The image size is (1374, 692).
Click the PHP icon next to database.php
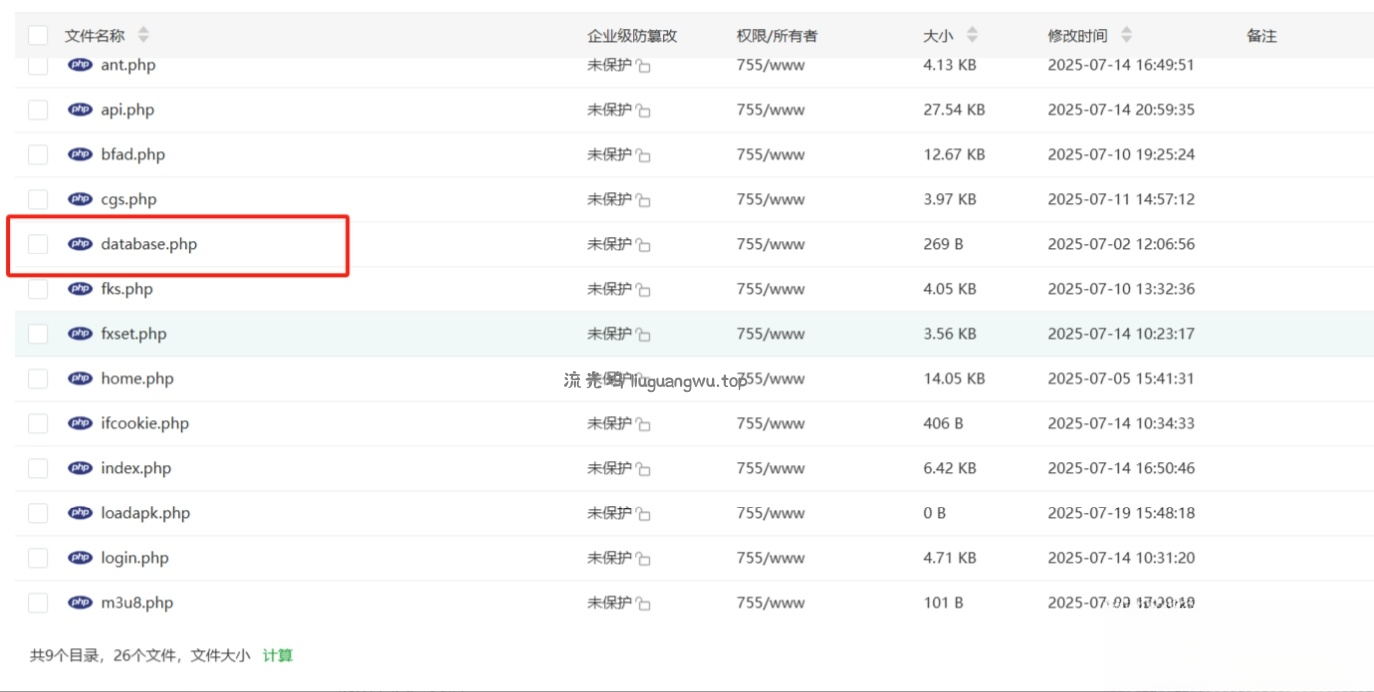pyautogui.click(x=79, y=243)
